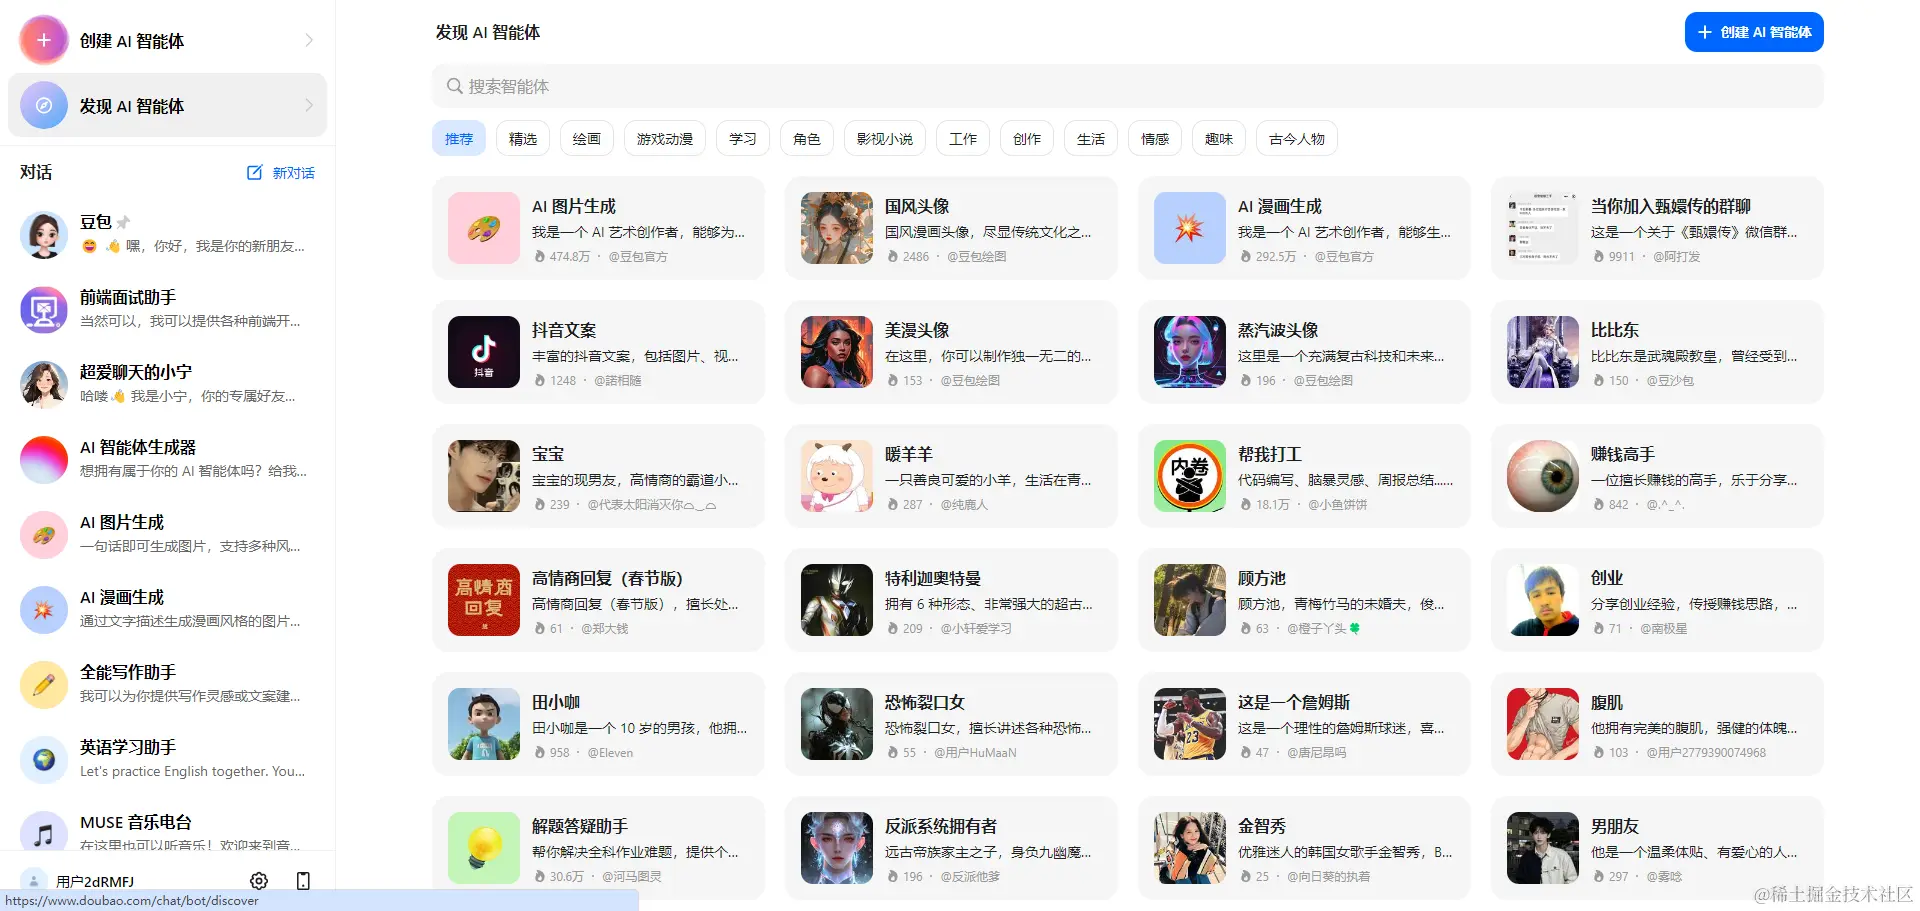Click the blue 创建 AI 智能体 button

(1754, 32)
